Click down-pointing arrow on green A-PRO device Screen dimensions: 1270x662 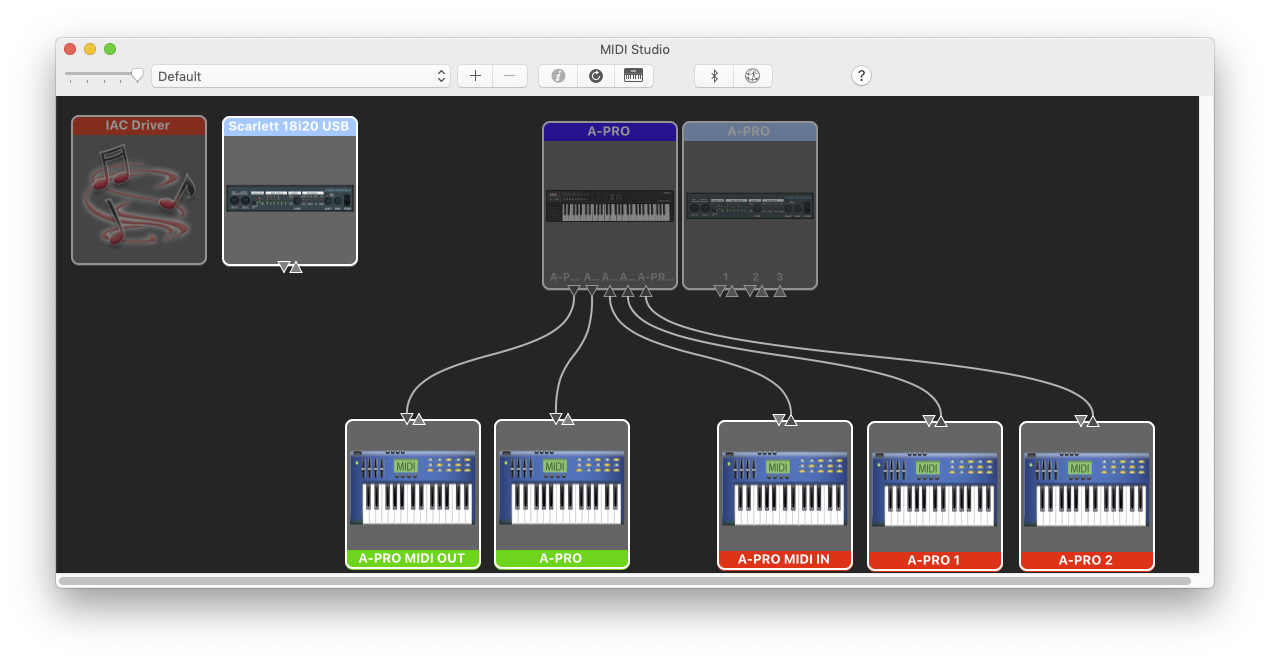click(556, 419)
